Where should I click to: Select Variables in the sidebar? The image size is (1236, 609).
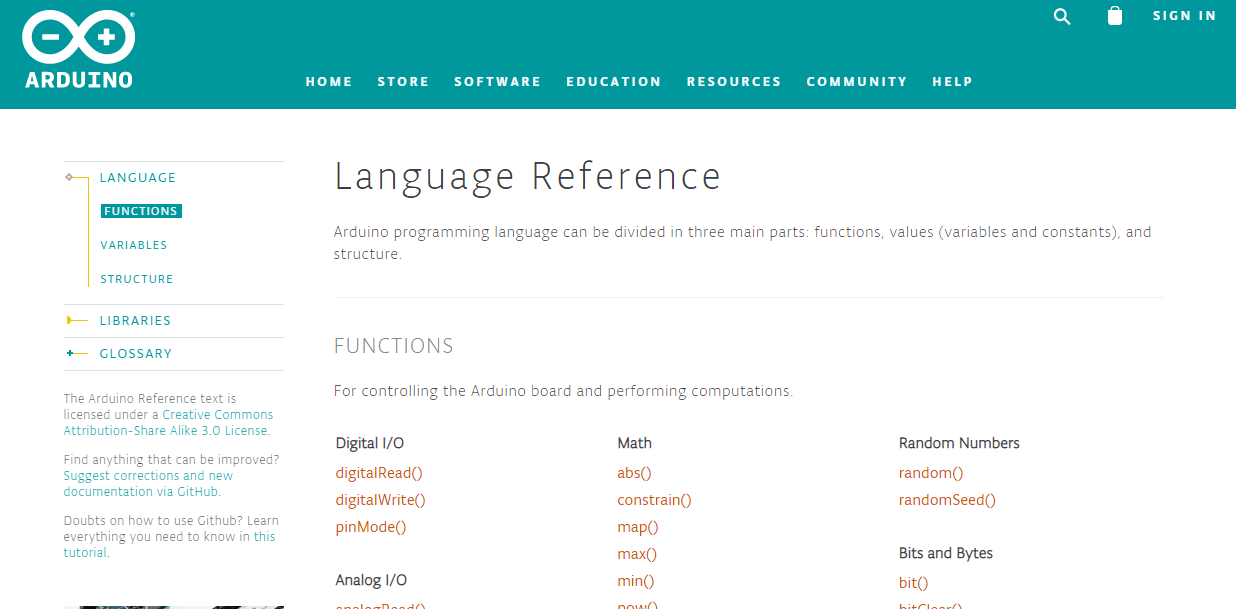pos(134,245)
